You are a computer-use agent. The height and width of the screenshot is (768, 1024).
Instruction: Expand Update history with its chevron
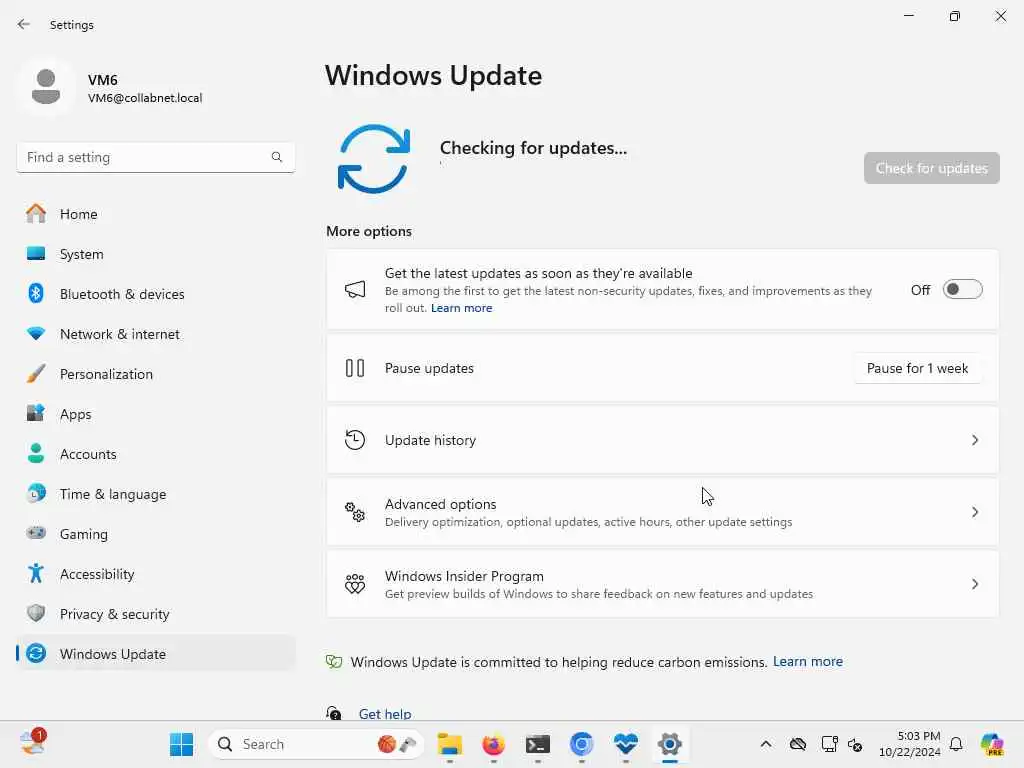tap(974, 440)
